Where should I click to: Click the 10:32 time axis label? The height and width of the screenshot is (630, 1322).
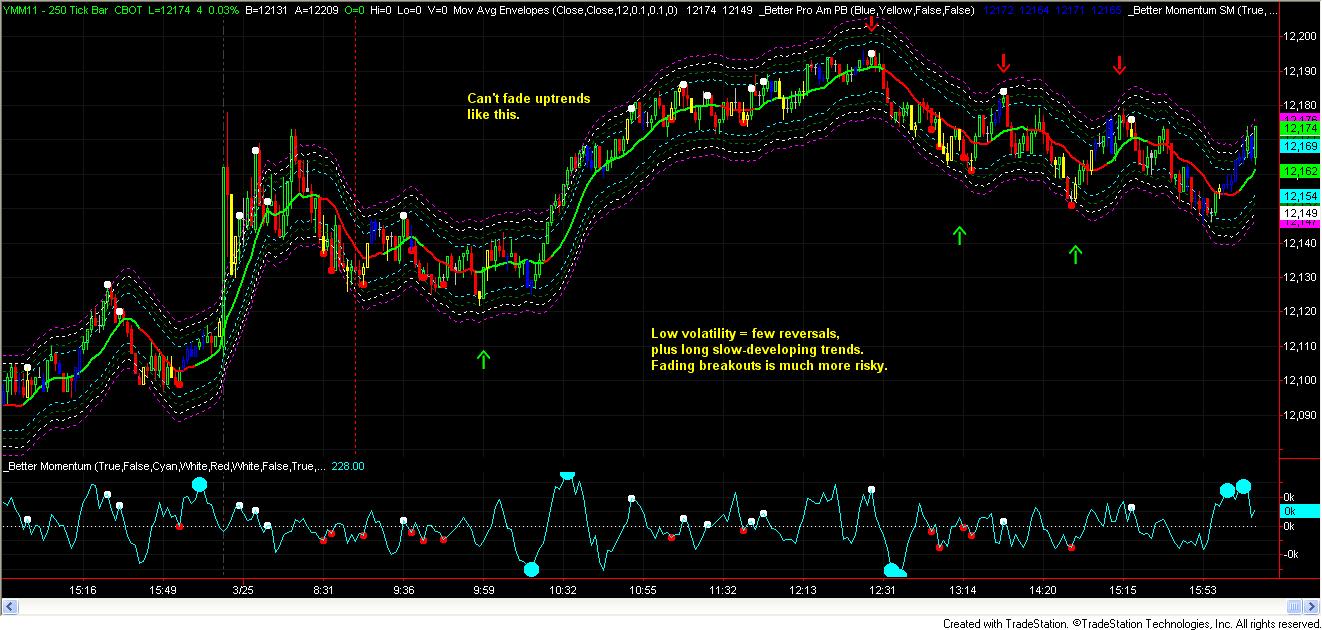563,591
